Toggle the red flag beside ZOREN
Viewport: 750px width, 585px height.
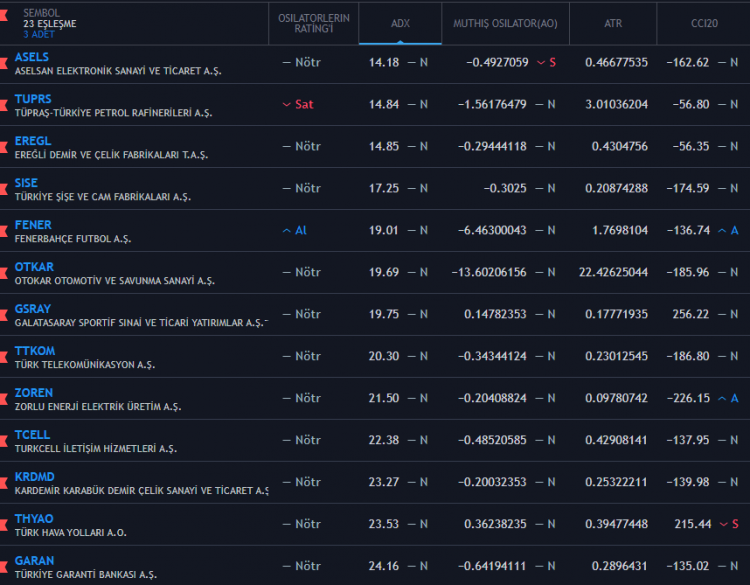(x=3, y=399)
